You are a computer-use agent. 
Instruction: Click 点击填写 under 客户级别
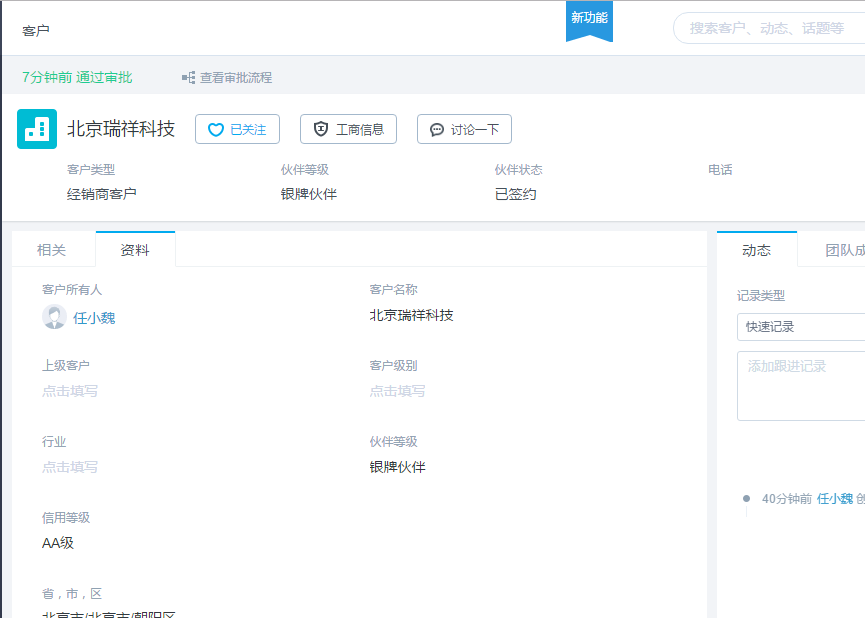397,391
